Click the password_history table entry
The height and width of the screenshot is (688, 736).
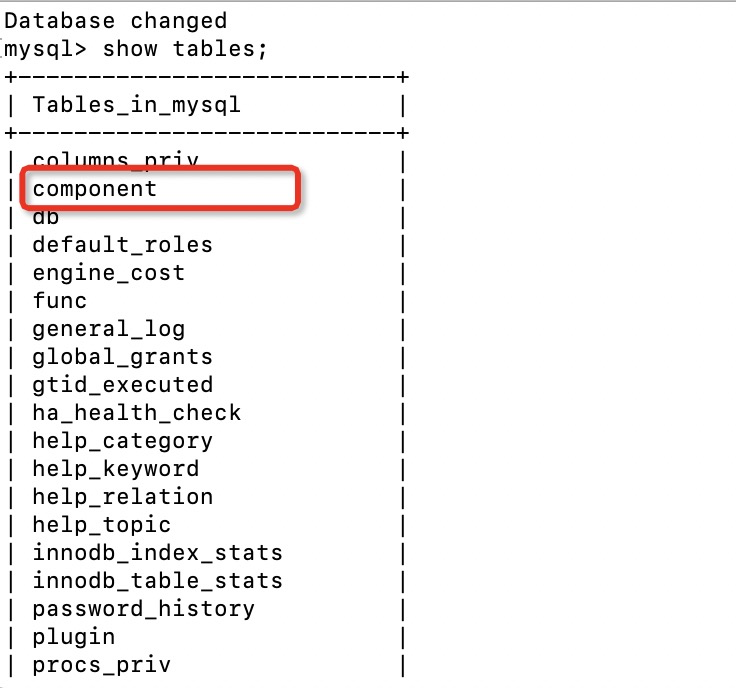tap(143, 608)
